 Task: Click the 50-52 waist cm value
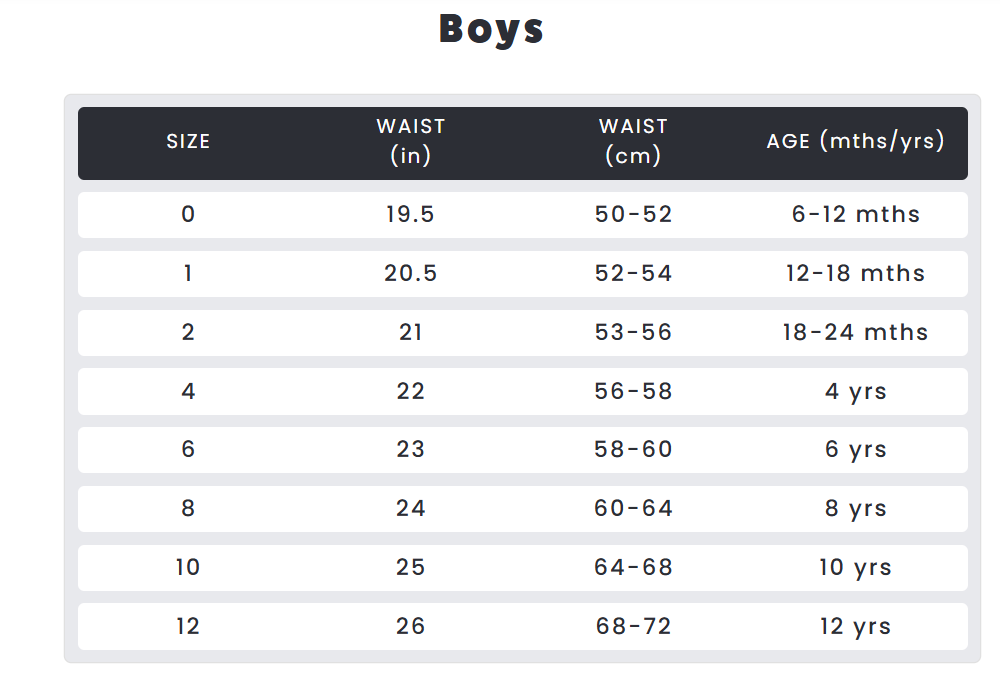click(x=633, y=214)
